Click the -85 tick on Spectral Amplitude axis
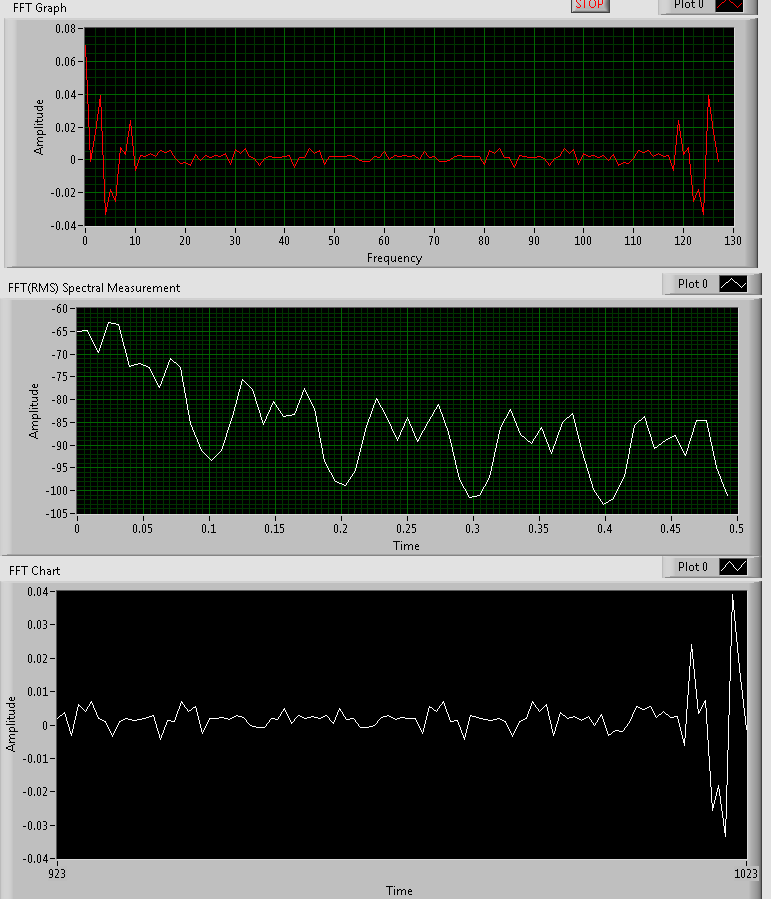771x899 pixels. coord(60,423)
